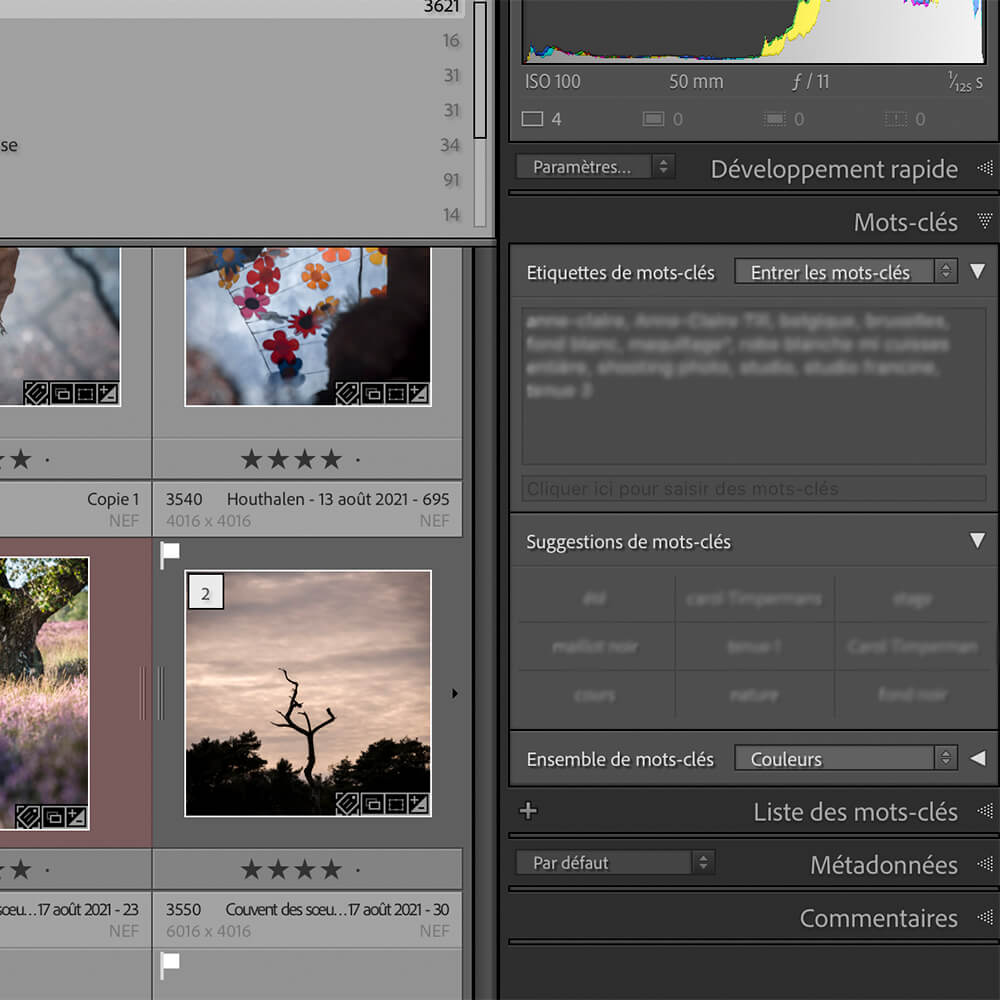This screenshot has height=1000, width=1000.
Task: Set first star under flower photo
Action: click(x=251, y=459)
